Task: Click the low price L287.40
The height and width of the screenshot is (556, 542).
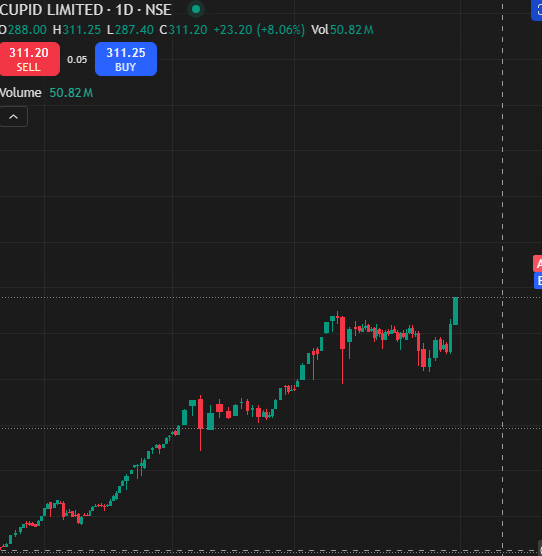Action: tap(130, 30)
